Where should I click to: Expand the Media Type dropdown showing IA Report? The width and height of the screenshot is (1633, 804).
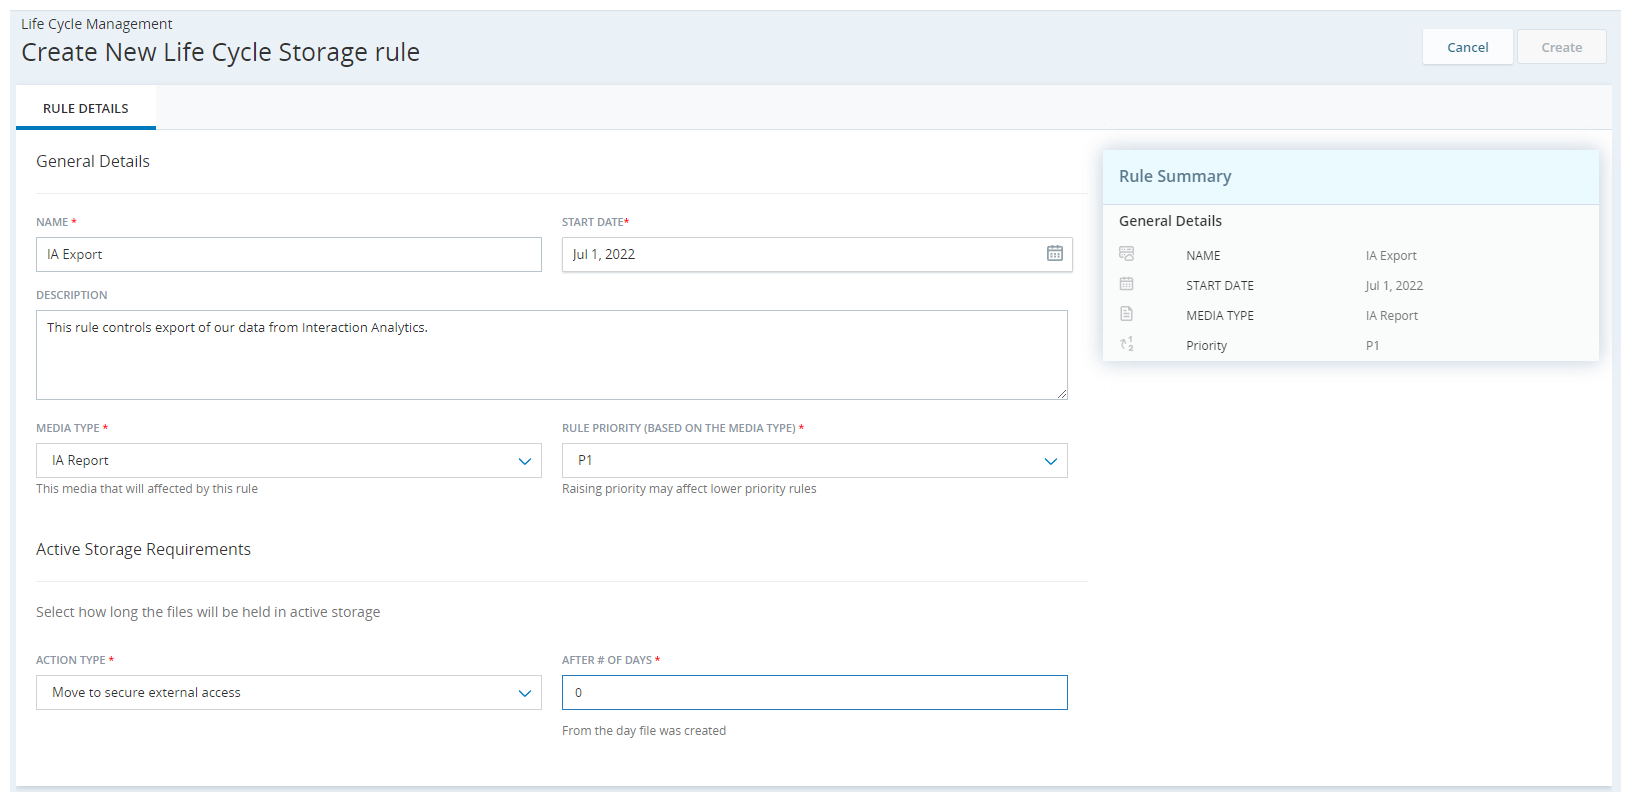click(x=289, y=460)
